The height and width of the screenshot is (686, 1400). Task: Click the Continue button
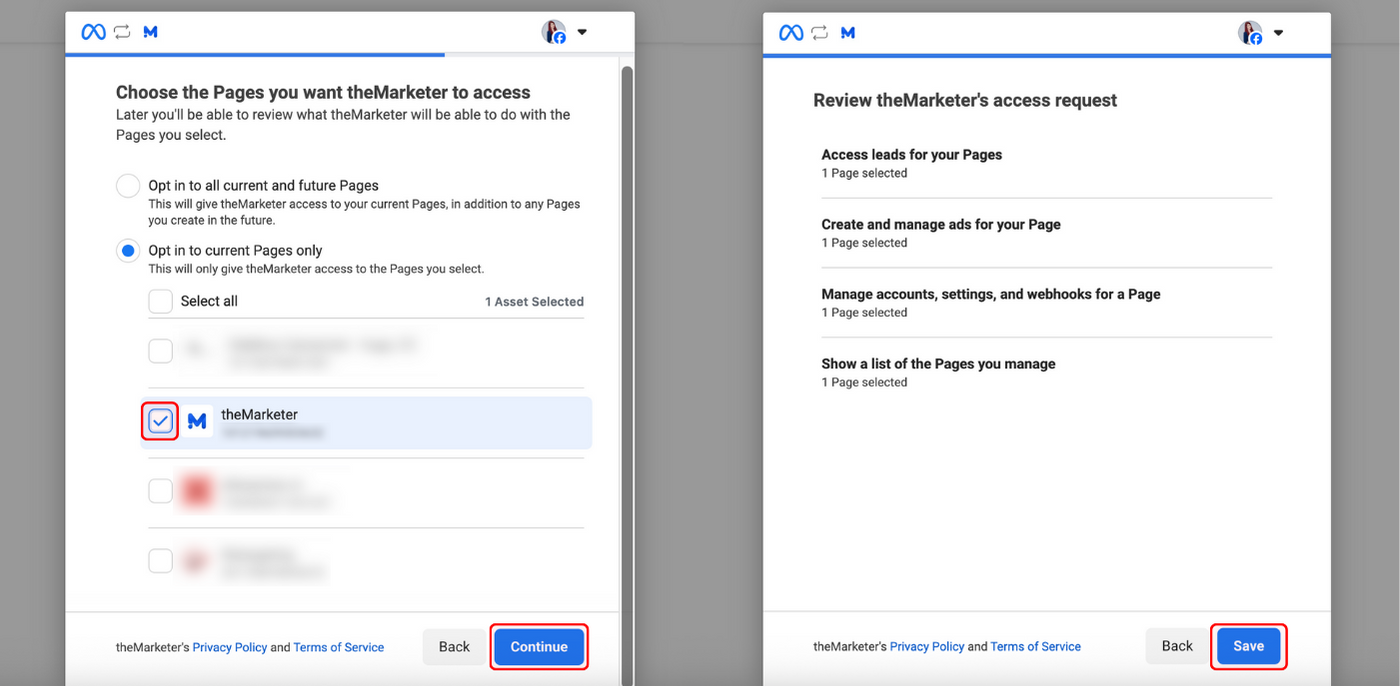pyautogui.click(x=539, y=647)
